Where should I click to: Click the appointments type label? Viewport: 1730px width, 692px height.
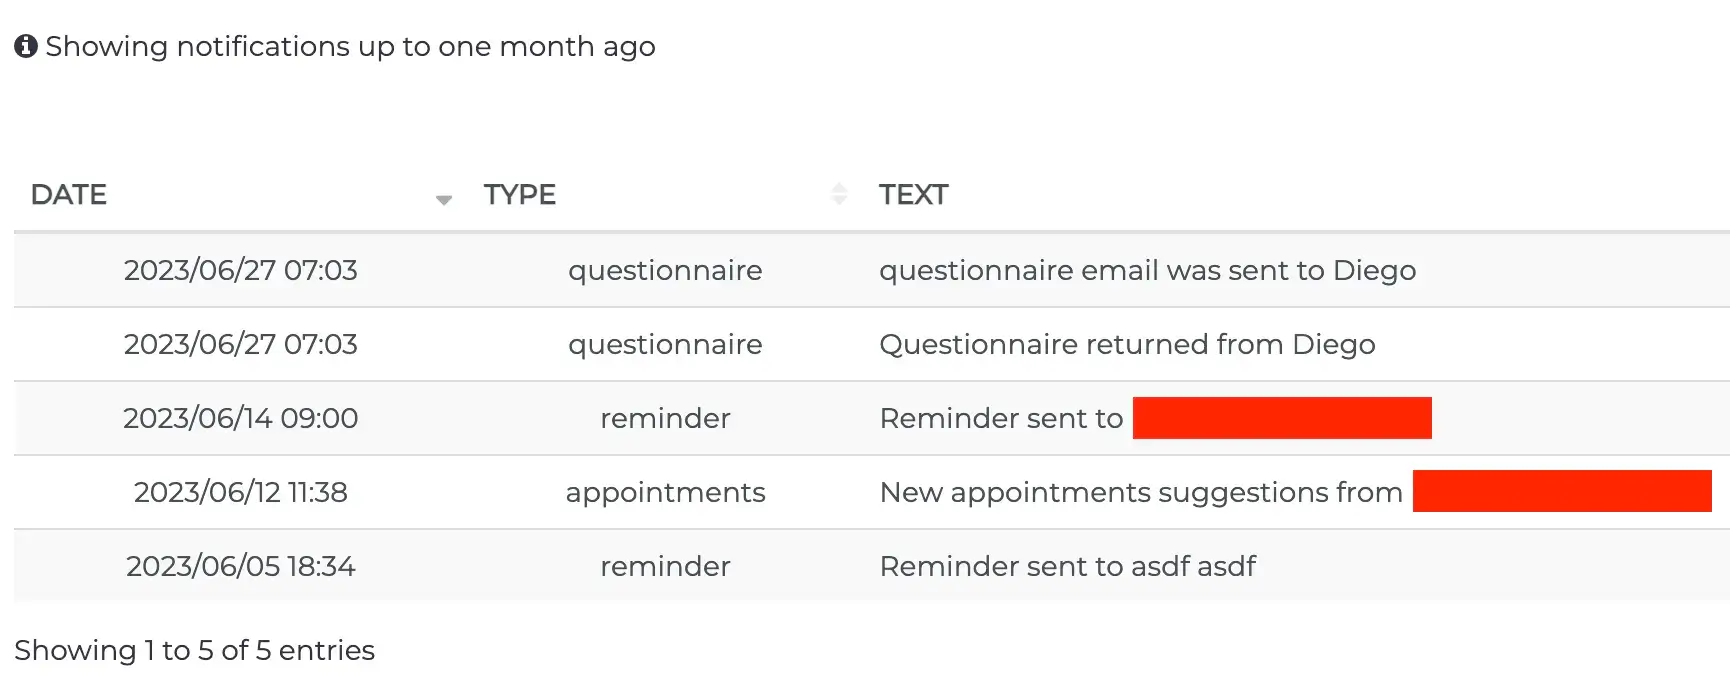pyautogui.click(x=664, y=492)
